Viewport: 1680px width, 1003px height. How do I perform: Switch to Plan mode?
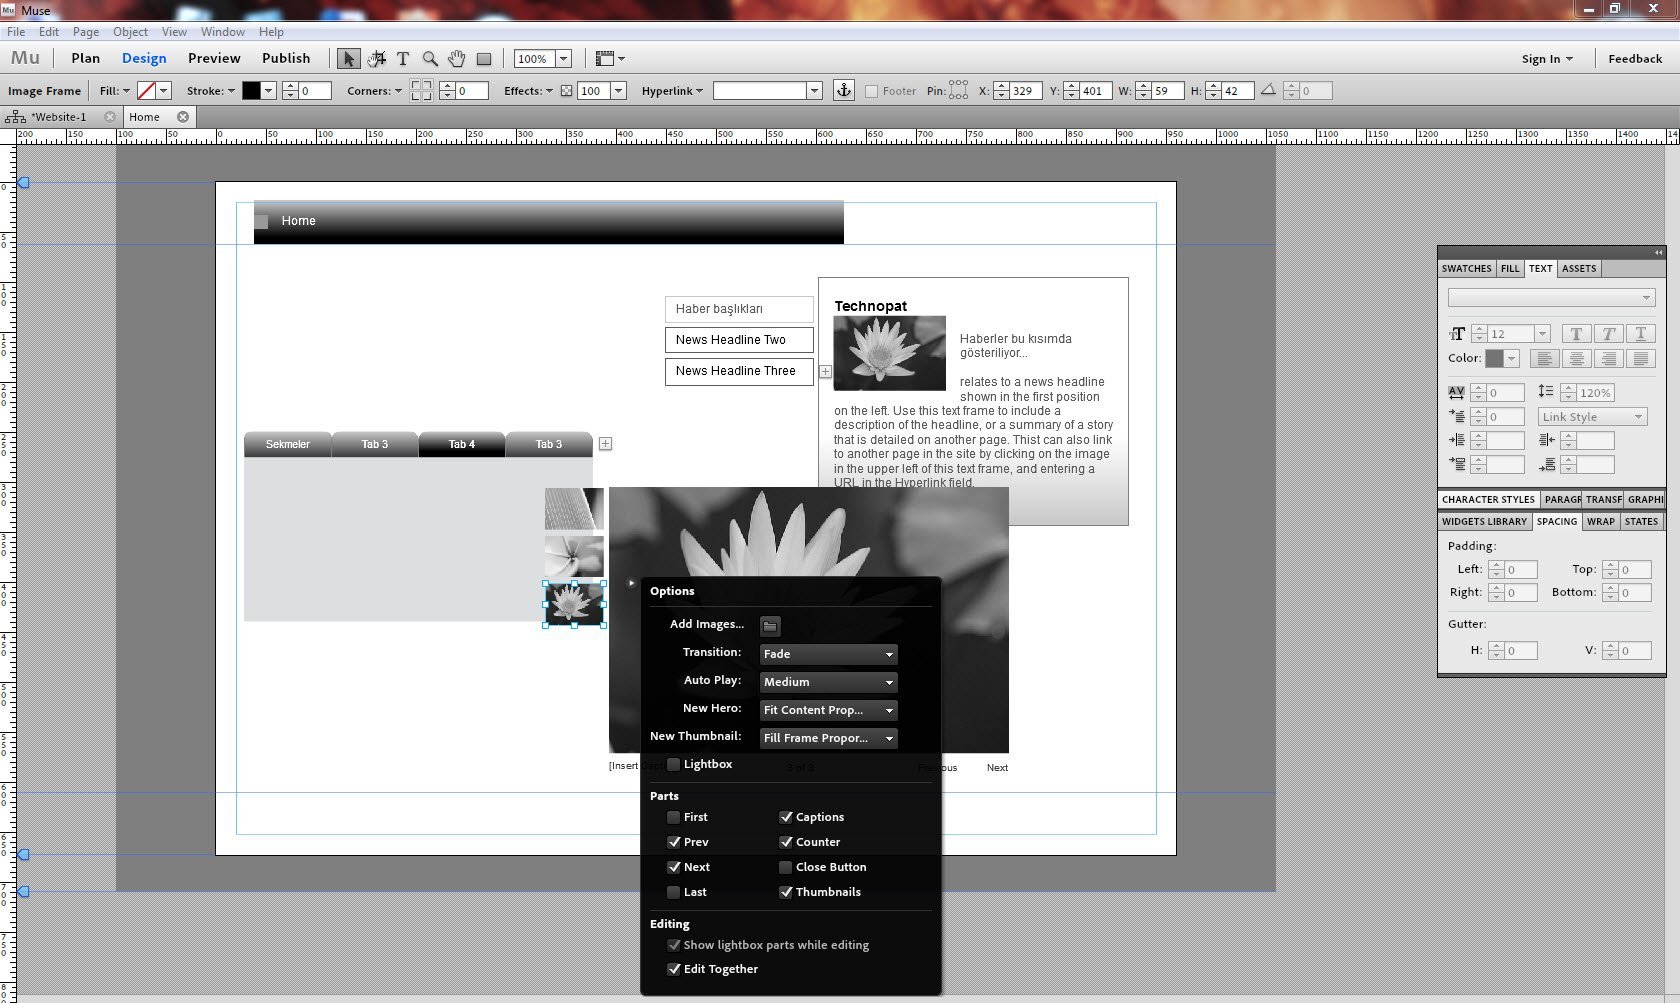tap(86, 58)
